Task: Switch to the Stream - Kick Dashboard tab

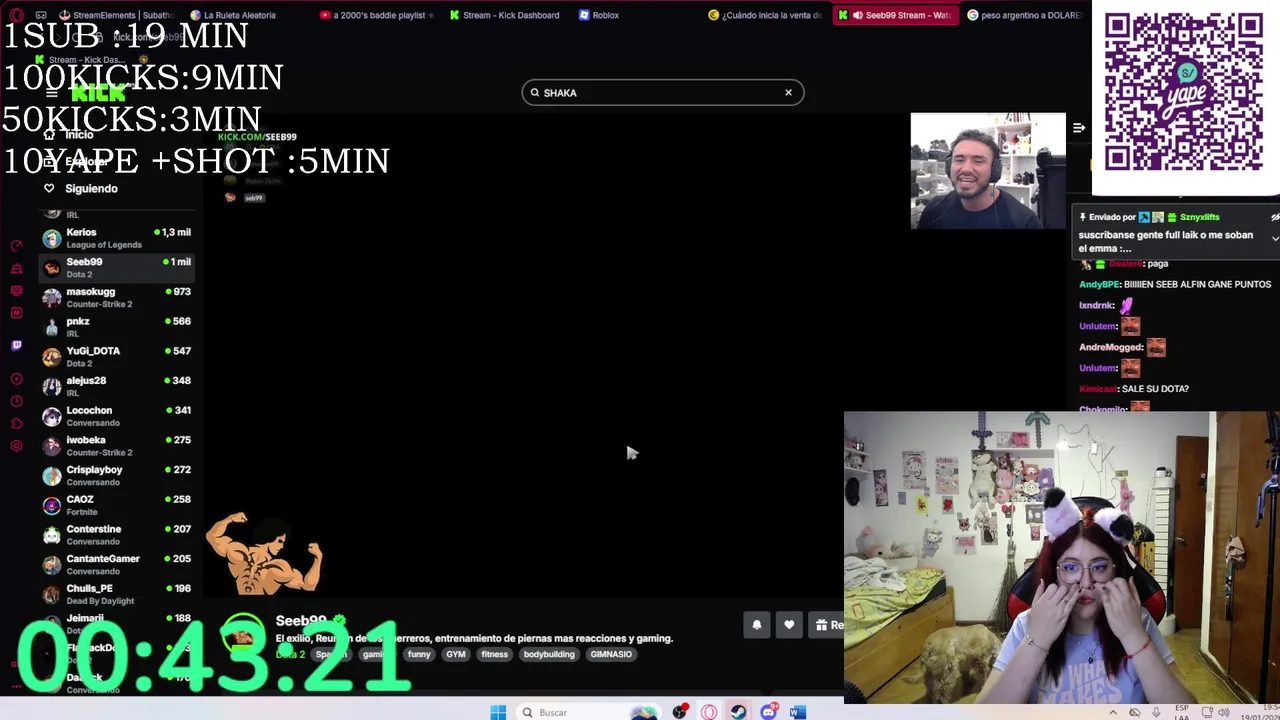Action: click(505, 15)
